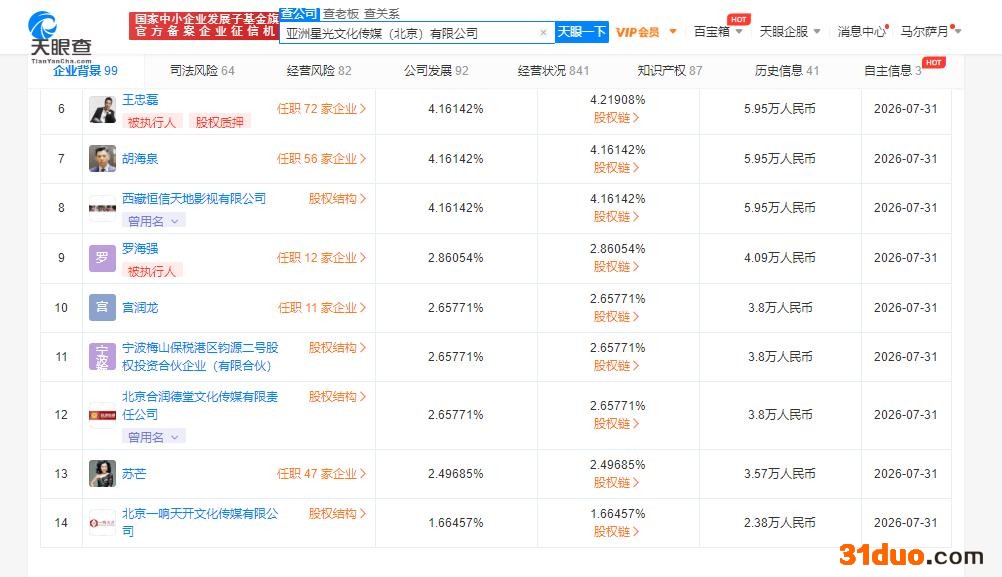Click the Tianyancha logo
Image resolution: width=1002 pixels, height=577 pixels.
pos(60,35)
